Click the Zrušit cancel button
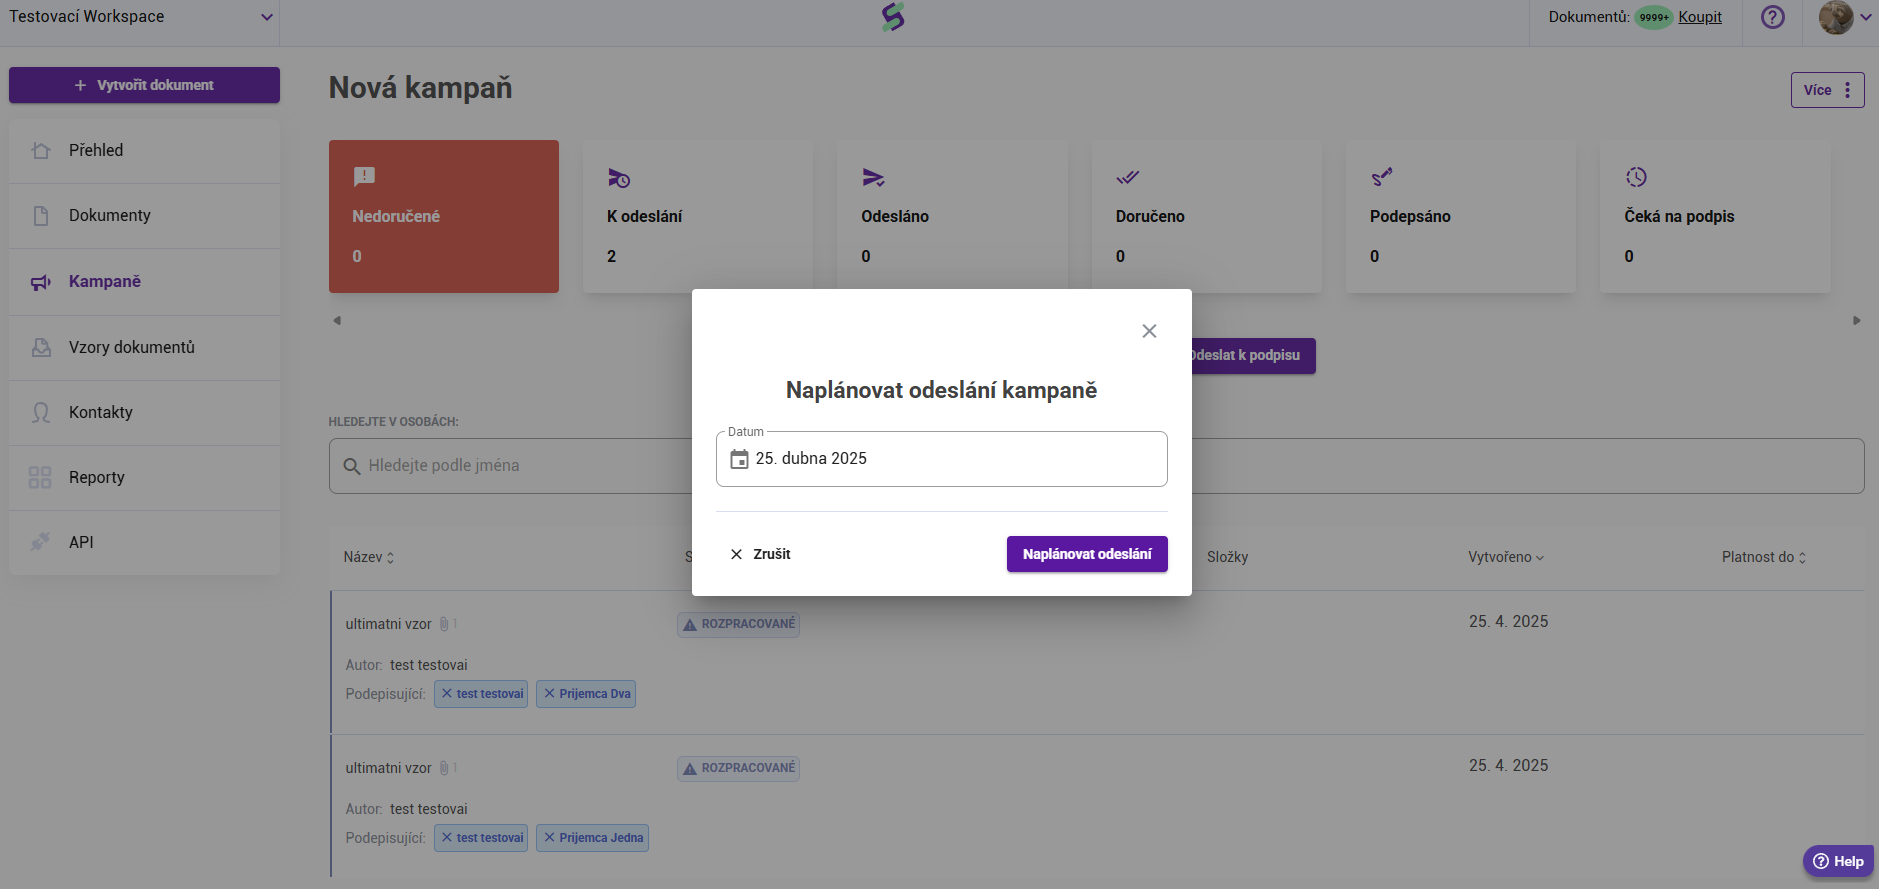 (x=760, y=554)
